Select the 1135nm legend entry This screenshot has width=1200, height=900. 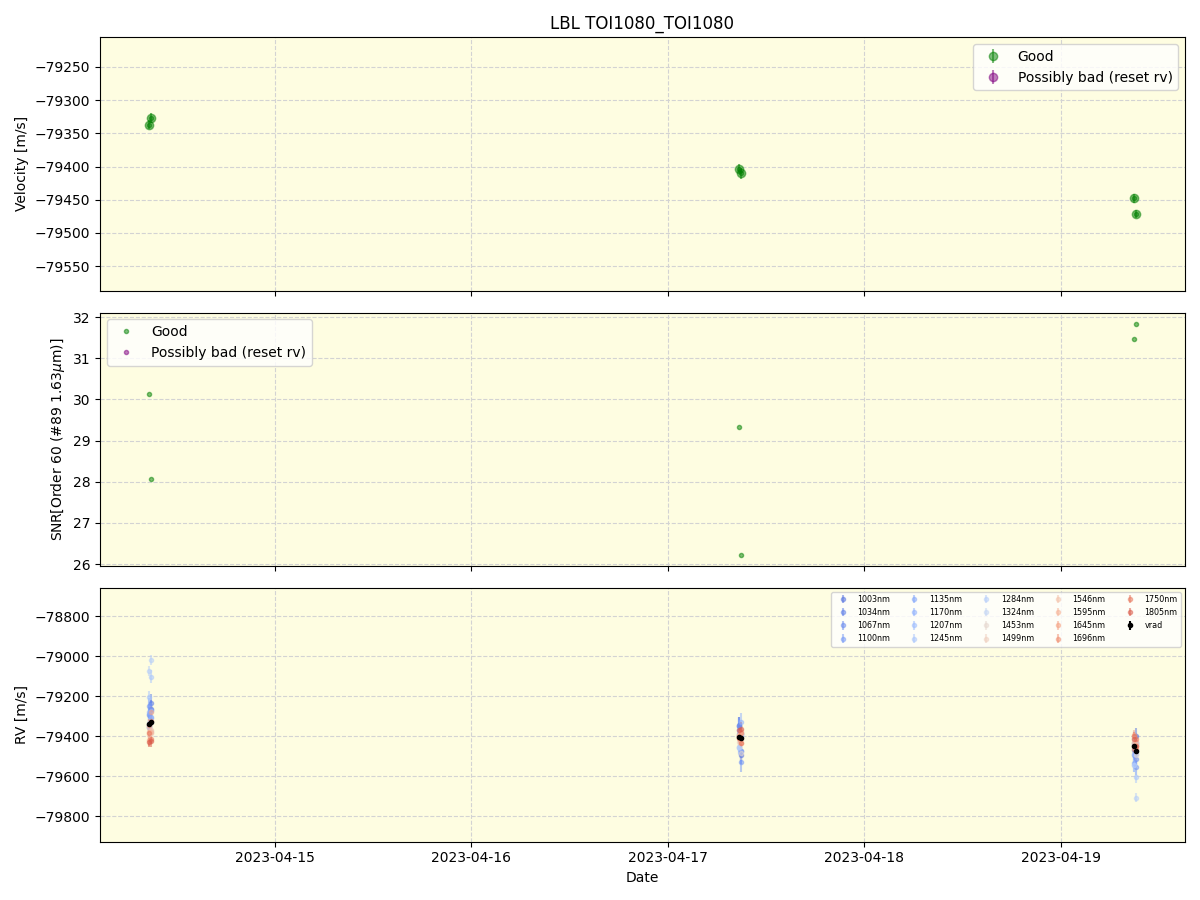point(937,599)
